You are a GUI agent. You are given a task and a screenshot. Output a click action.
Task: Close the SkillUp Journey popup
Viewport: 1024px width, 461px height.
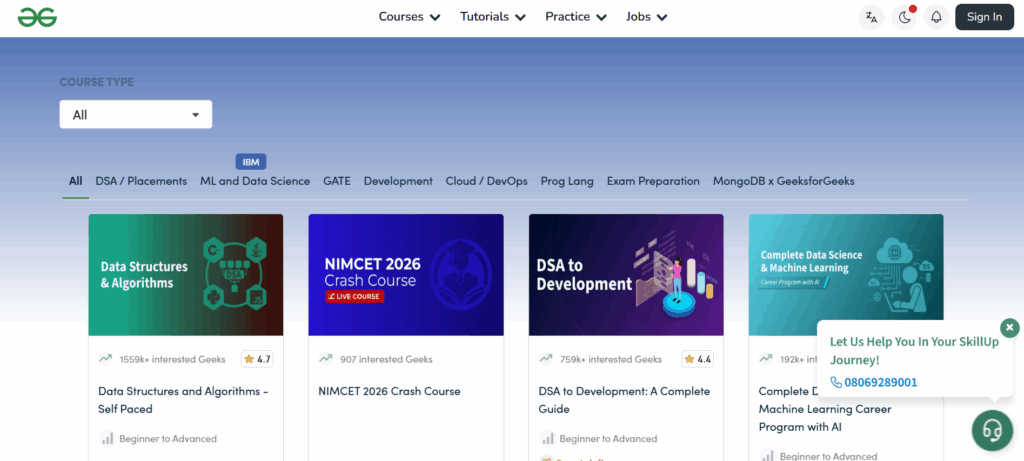[x=1010, y=327]
